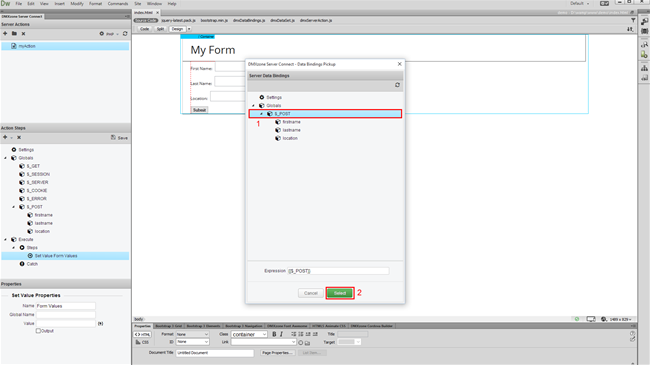Image resolution: width=650 pixels, height=365 pixels.
Task: Browse for link file folder icon
Action: click(x=307, y=343)
